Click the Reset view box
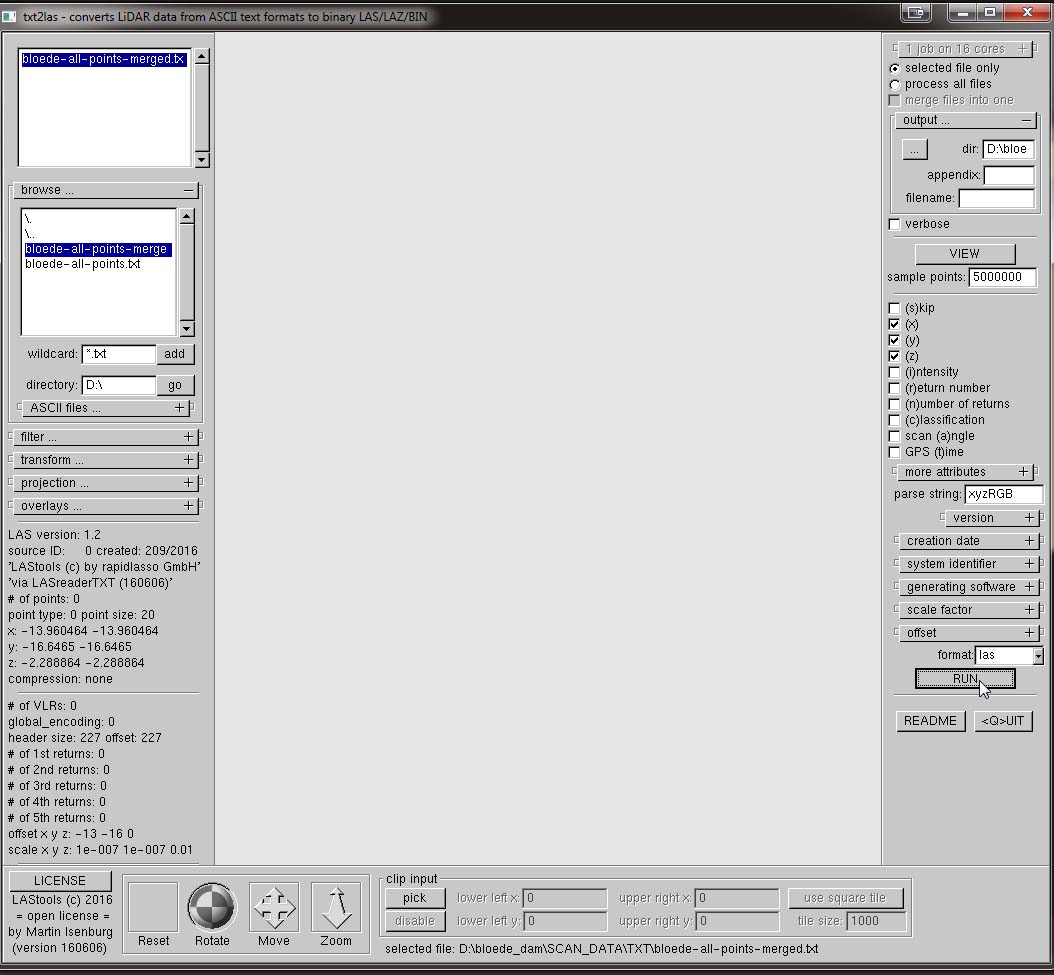Screen dimensions: 1054x975 (x=153, y=906)
